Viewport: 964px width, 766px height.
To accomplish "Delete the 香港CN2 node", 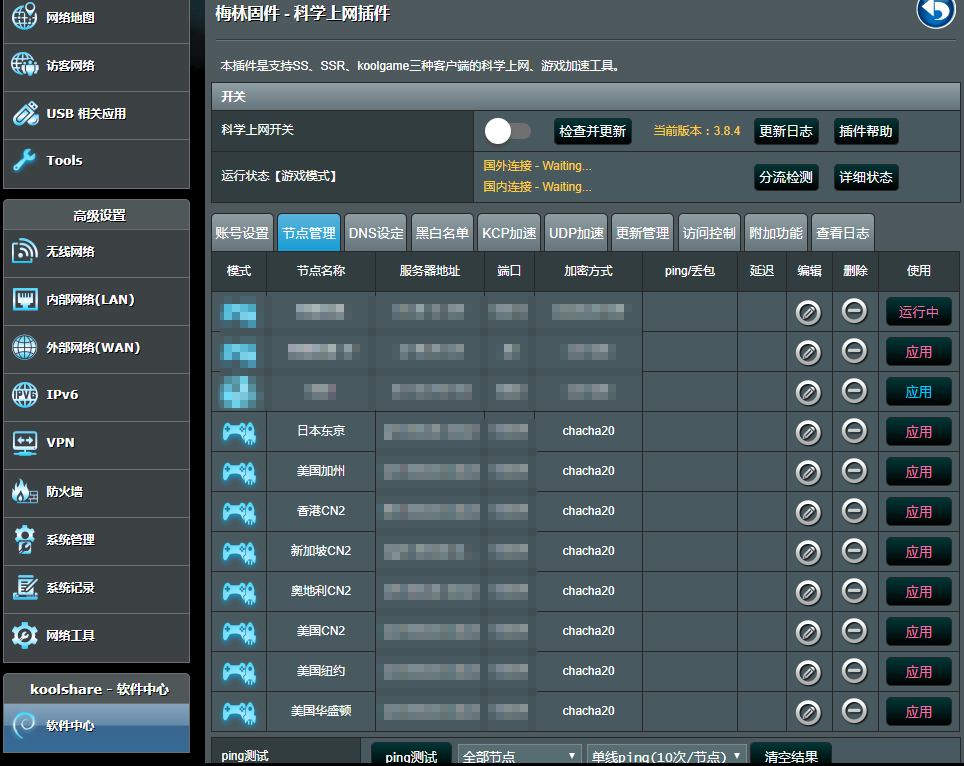I will (x=854, y=510).
